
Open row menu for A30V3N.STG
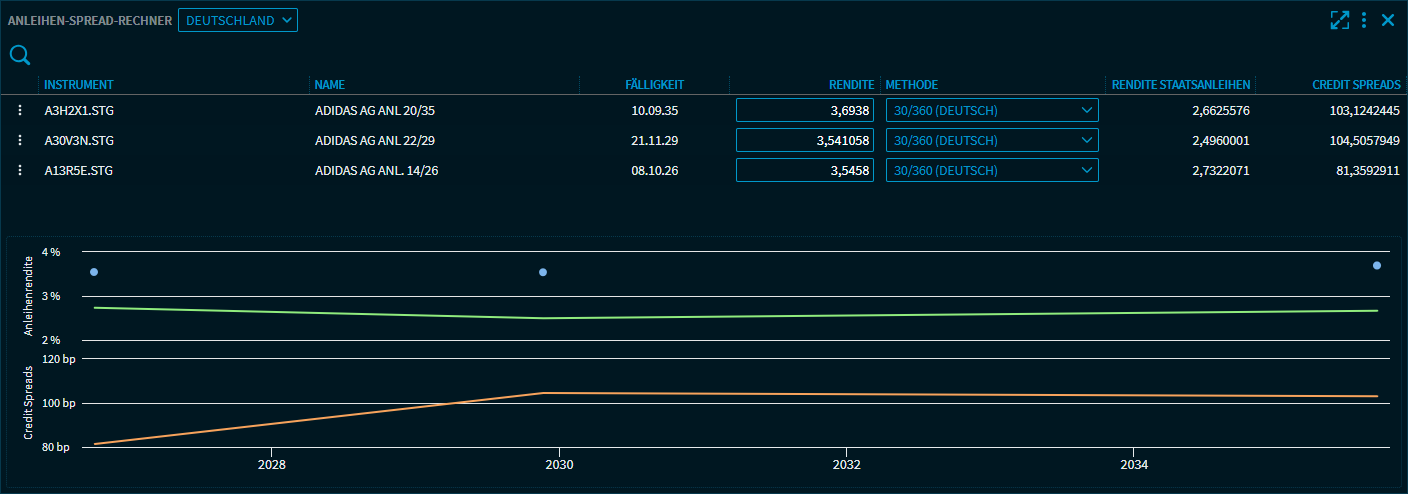click(20, 141)
